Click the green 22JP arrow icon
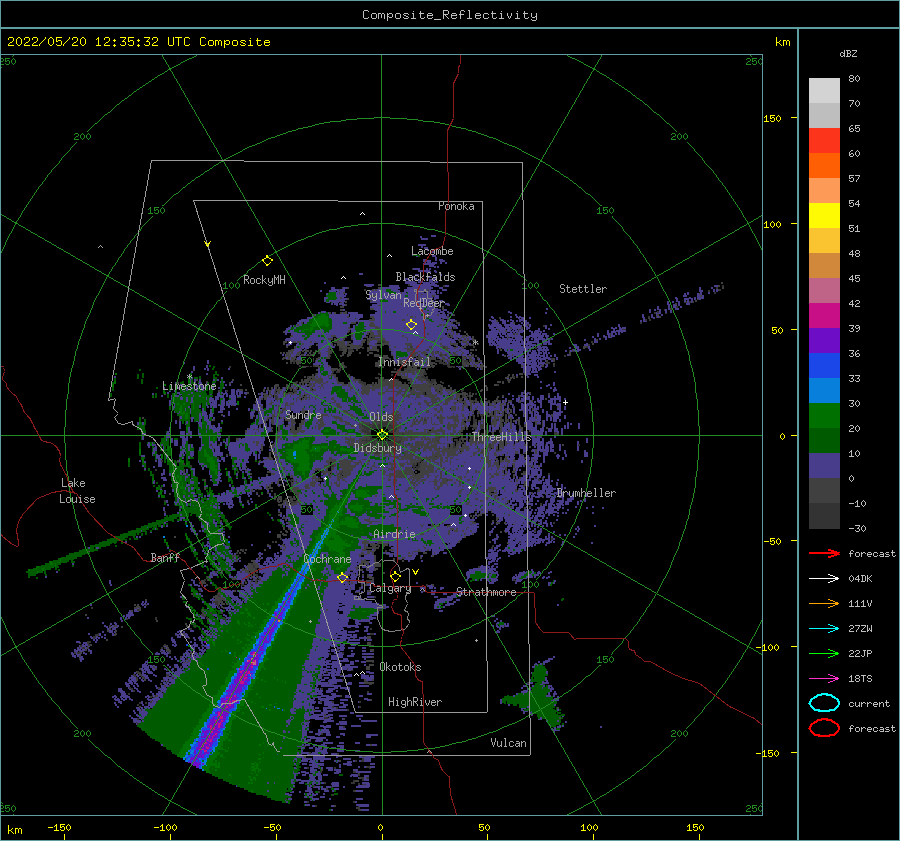 pos(824,653)
